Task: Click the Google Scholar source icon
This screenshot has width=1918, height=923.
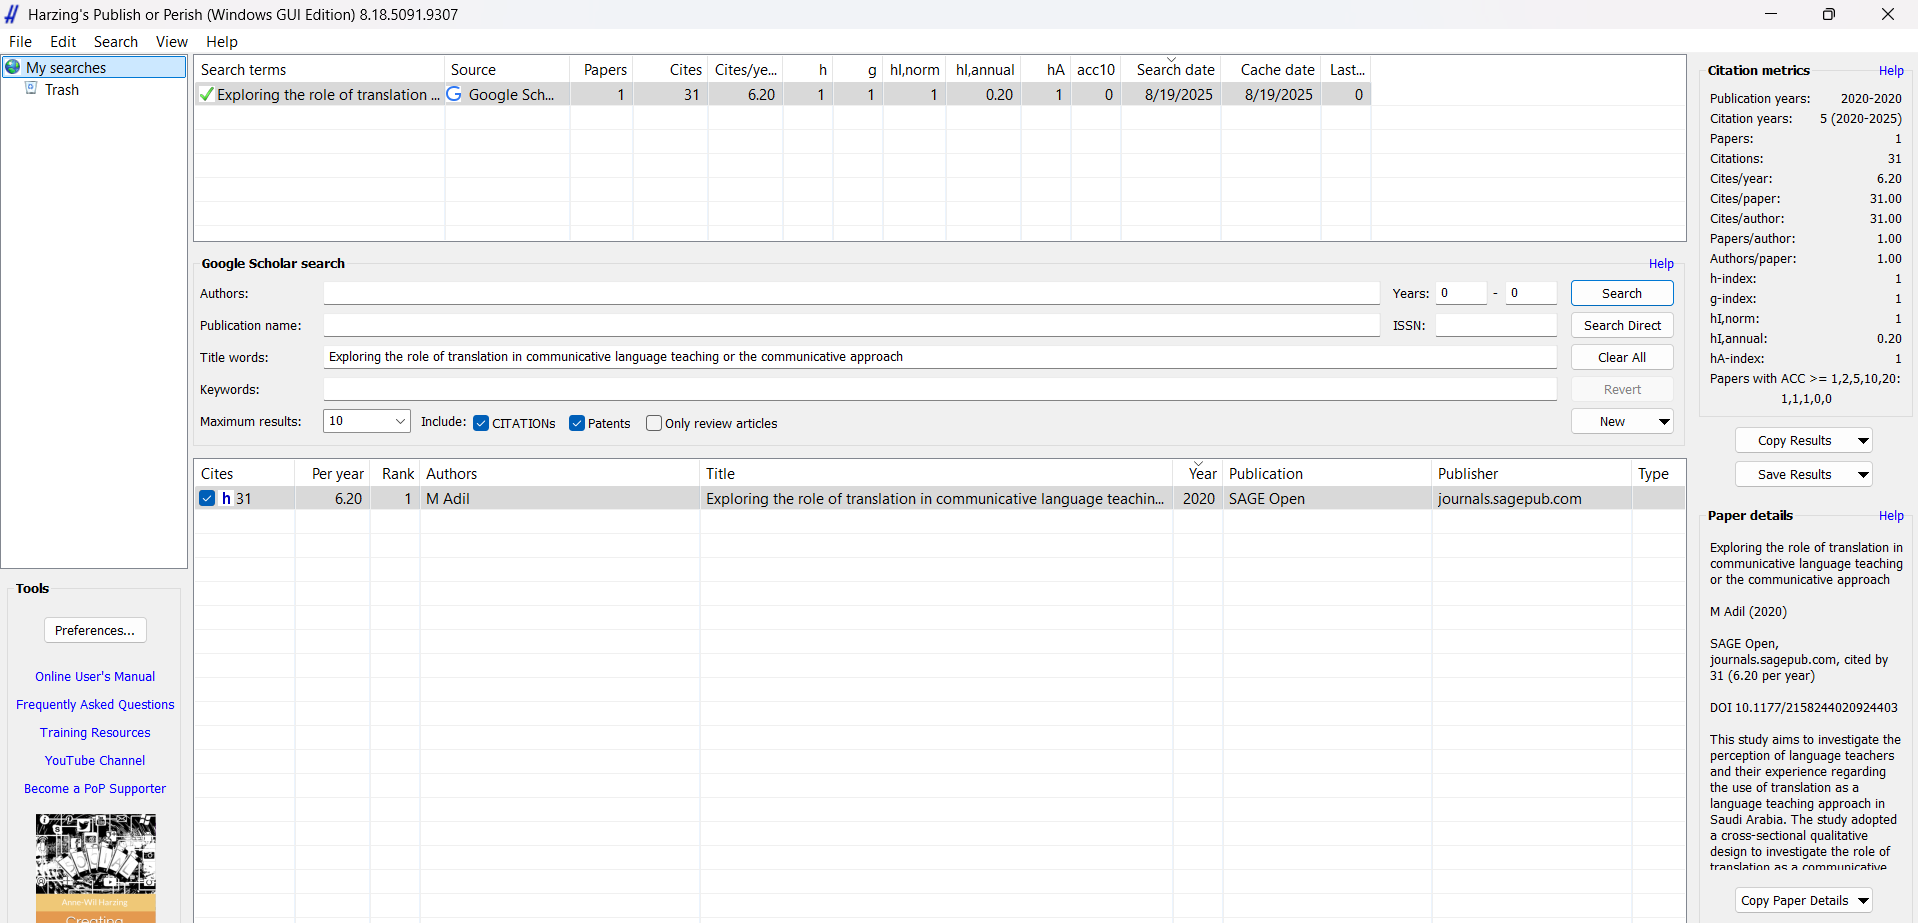Action: point(454,94)
